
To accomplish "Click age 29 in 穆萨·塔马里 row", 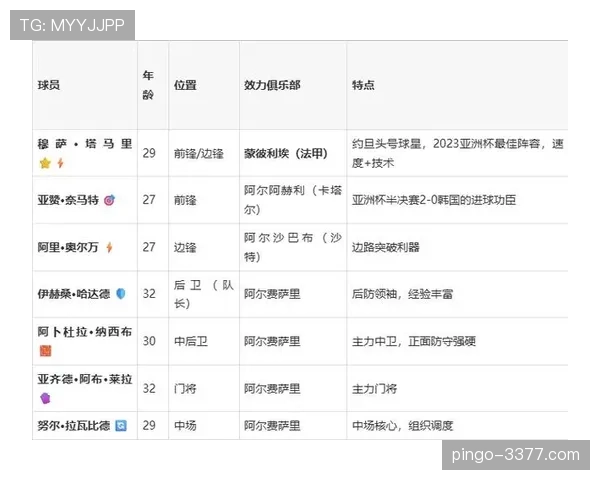I will 149,153.
